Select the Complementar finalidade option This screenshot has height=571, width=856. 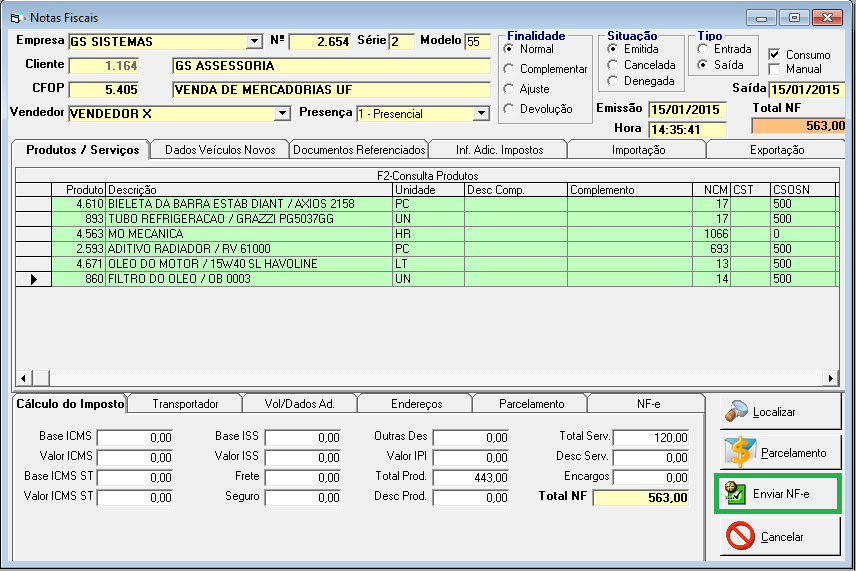509,69
